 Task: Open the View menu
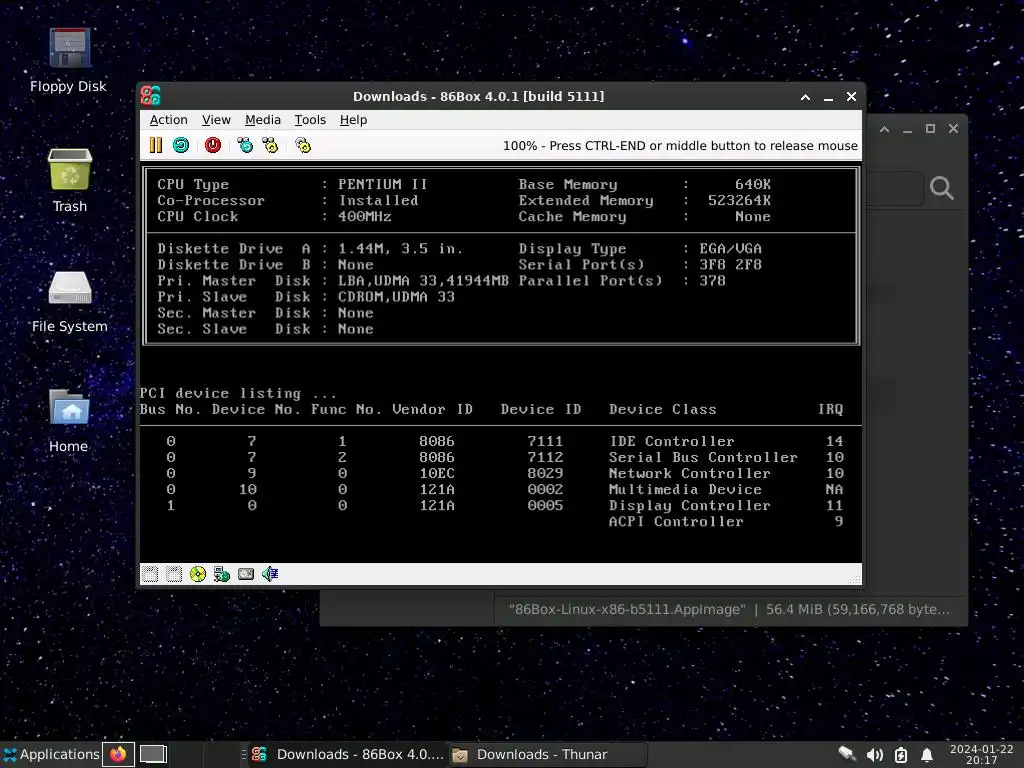point(216,120)
